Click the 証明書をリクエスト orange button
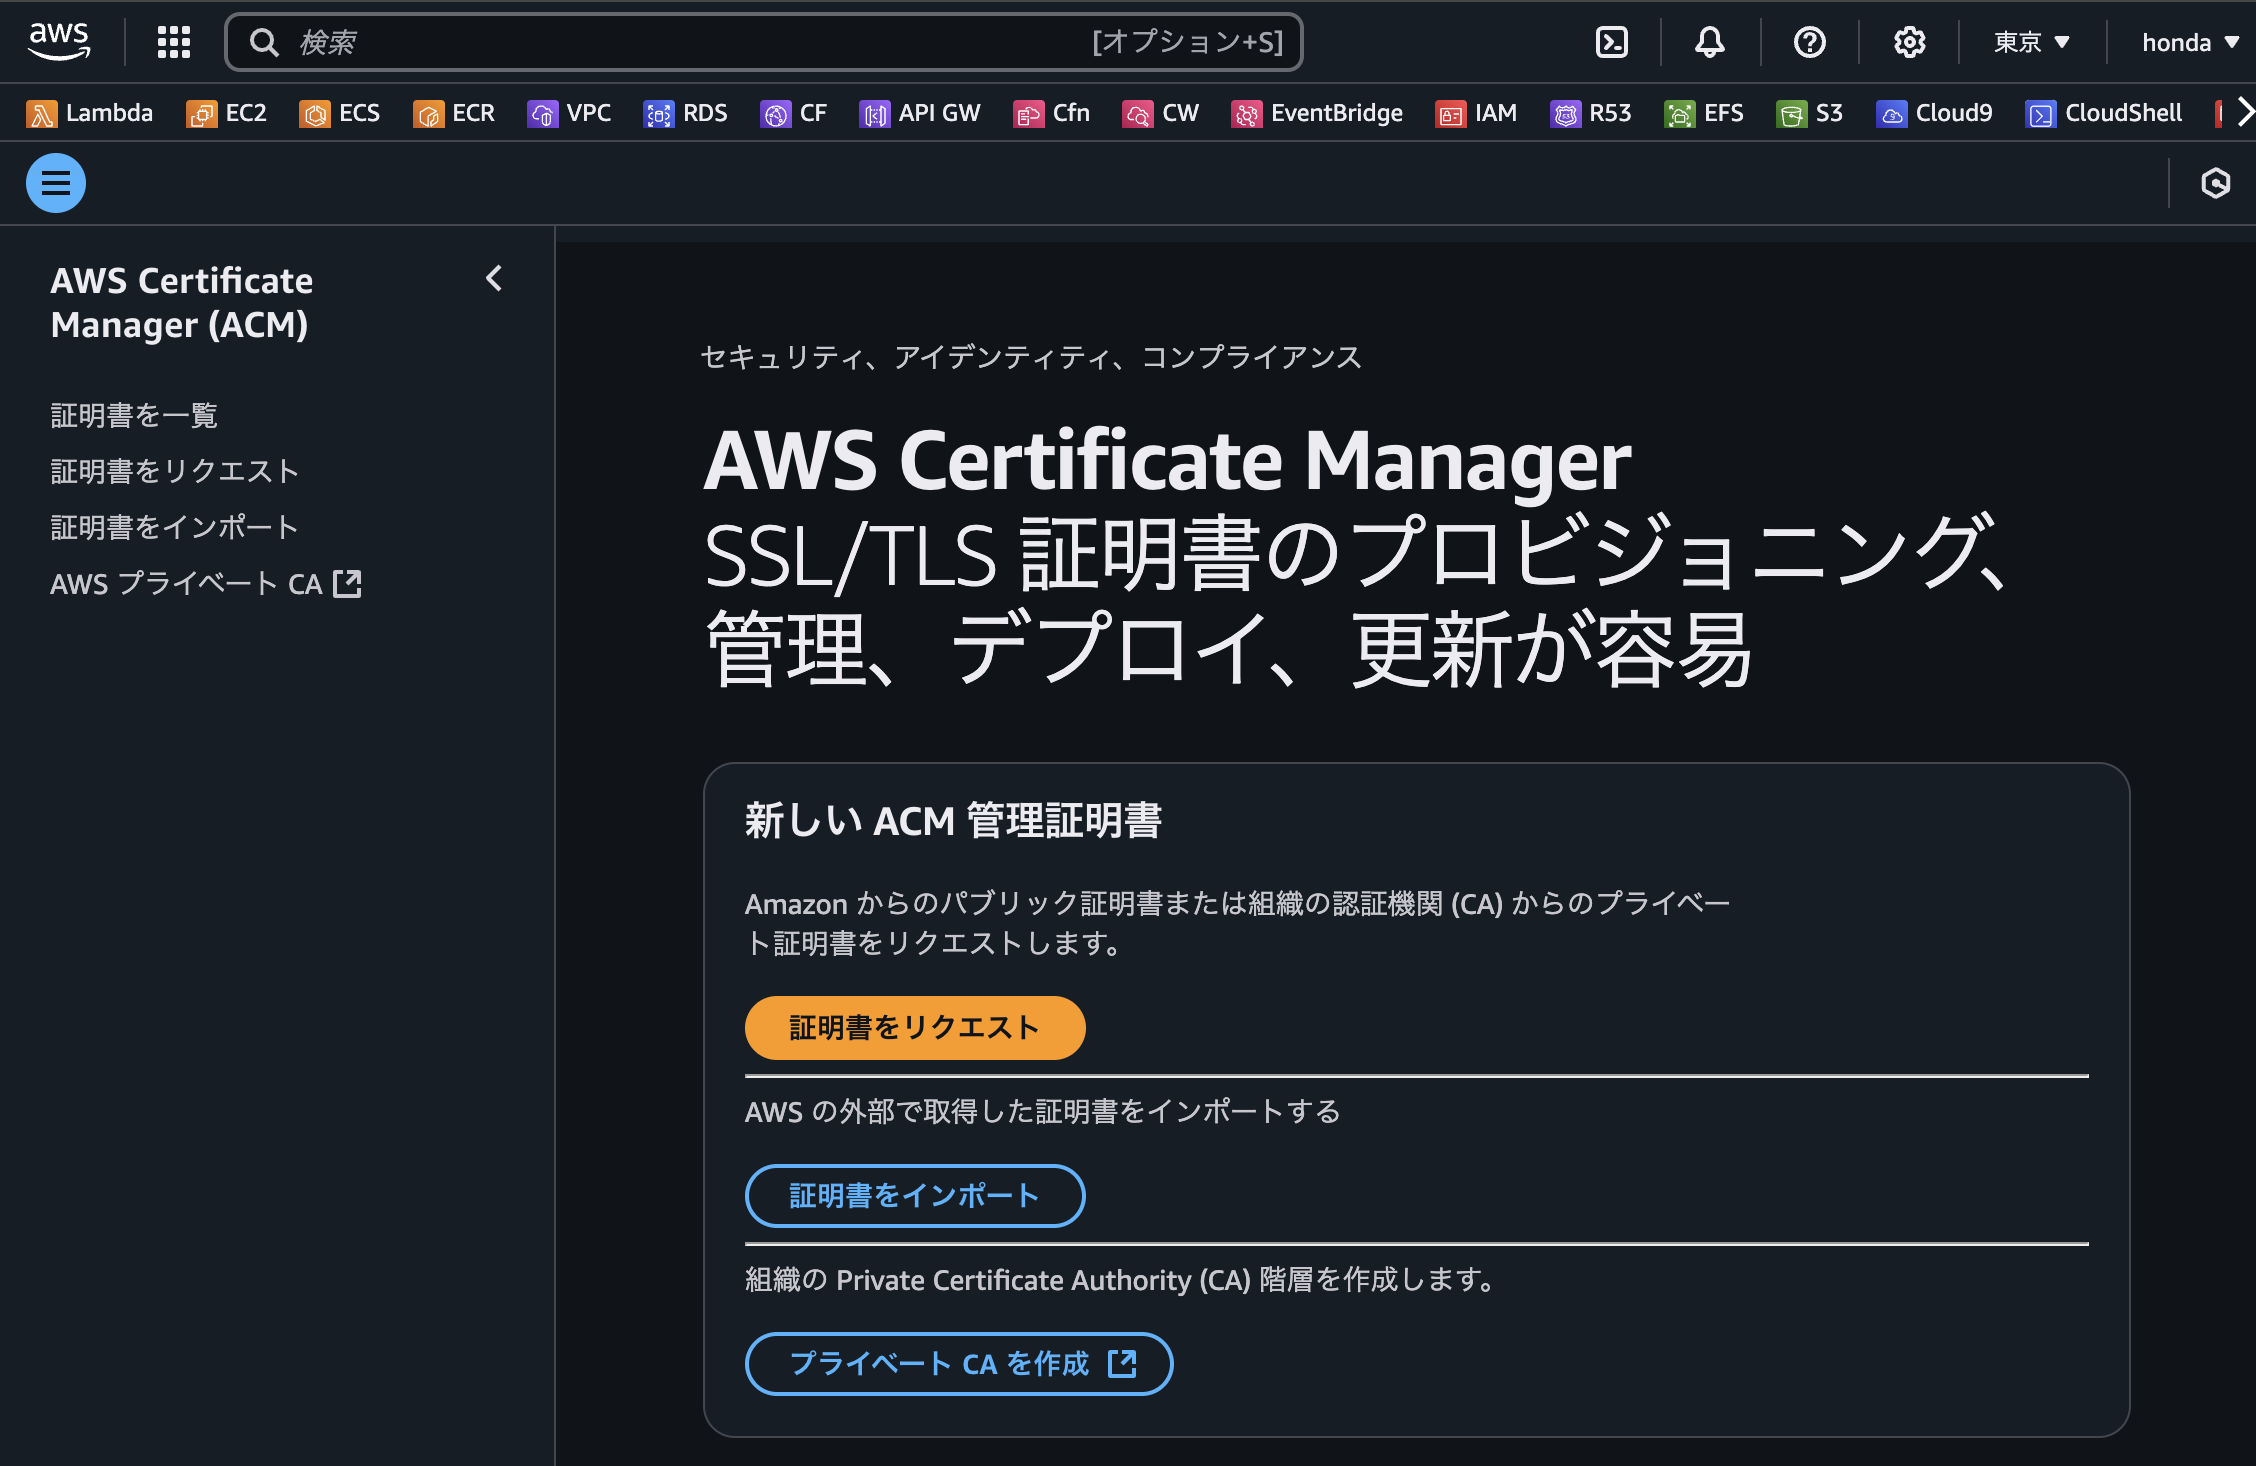Image resolution: width=2256 pixels, height=1466 pixels. pyautogui.click(x=913, y=1026)
